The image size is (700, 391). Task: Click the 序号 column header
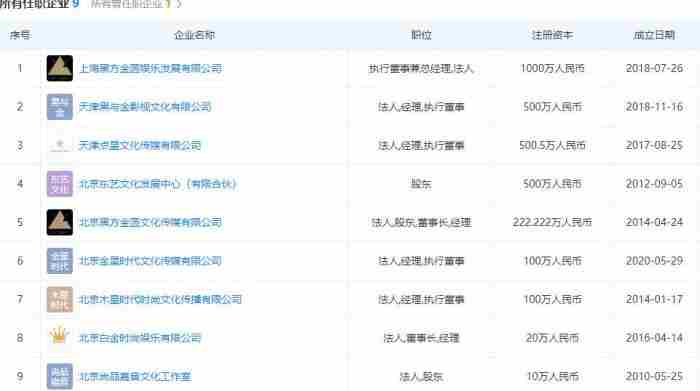pyautogui.click(x=20, y=35)
